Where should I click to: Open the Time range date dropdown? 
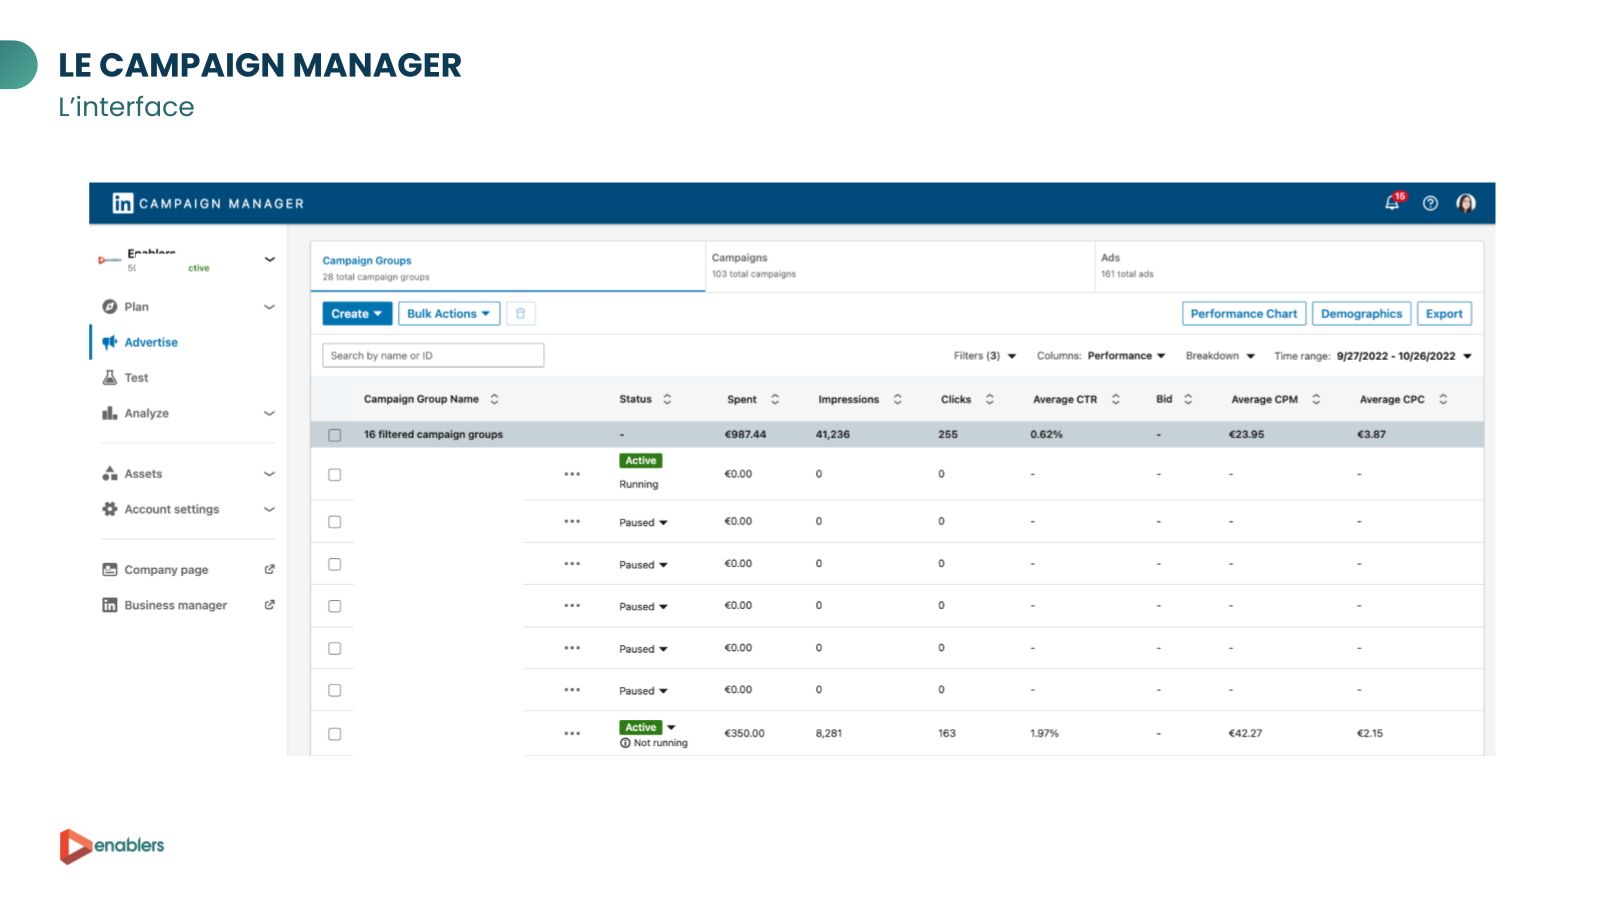[x=1373, y=356]
